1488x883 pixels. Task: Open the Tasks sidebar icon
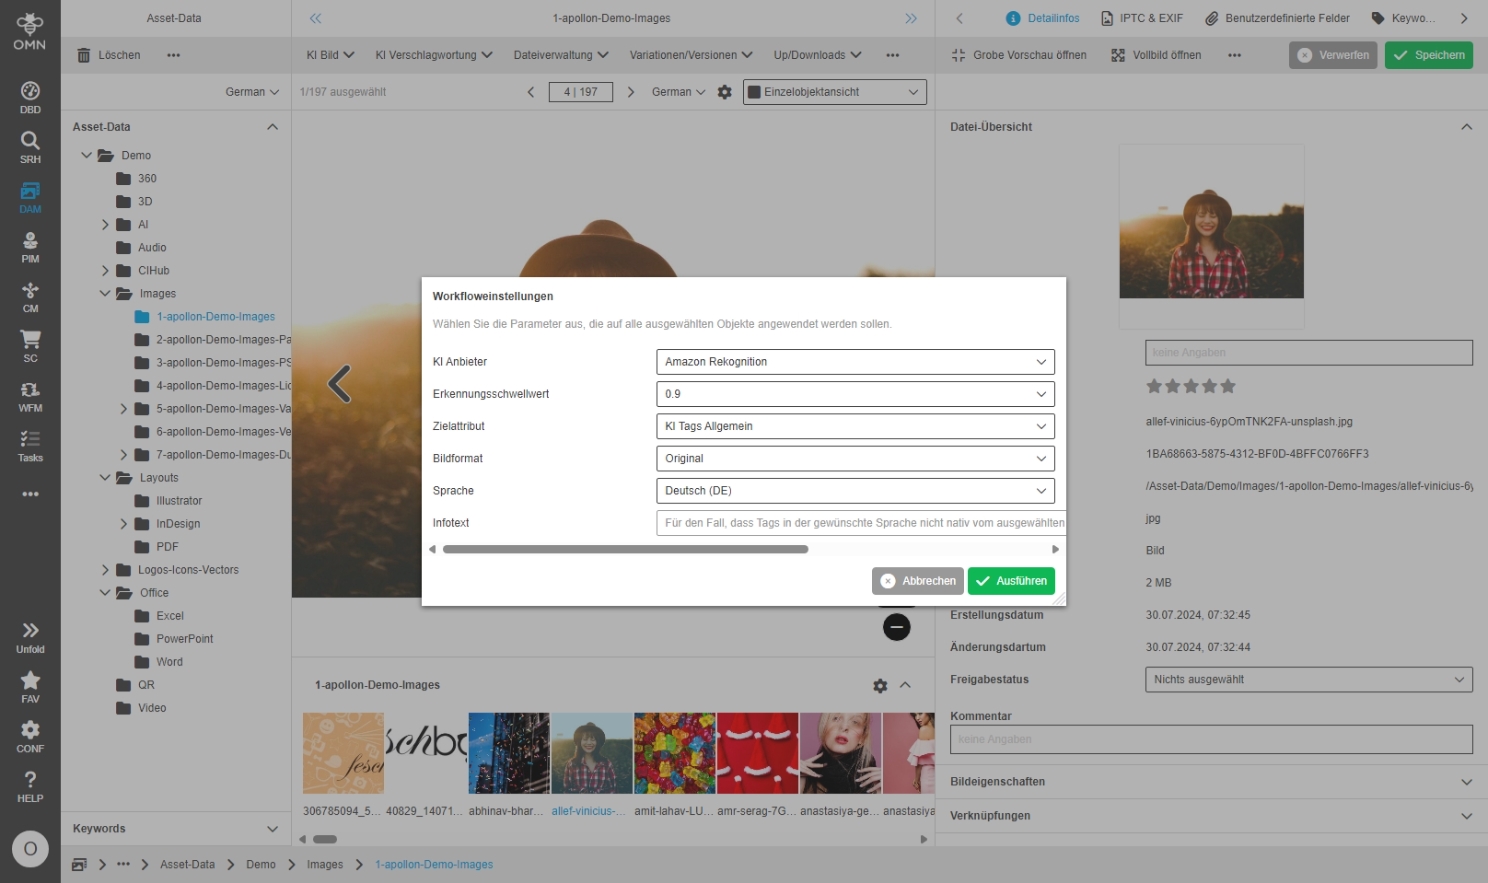[30, 445]
